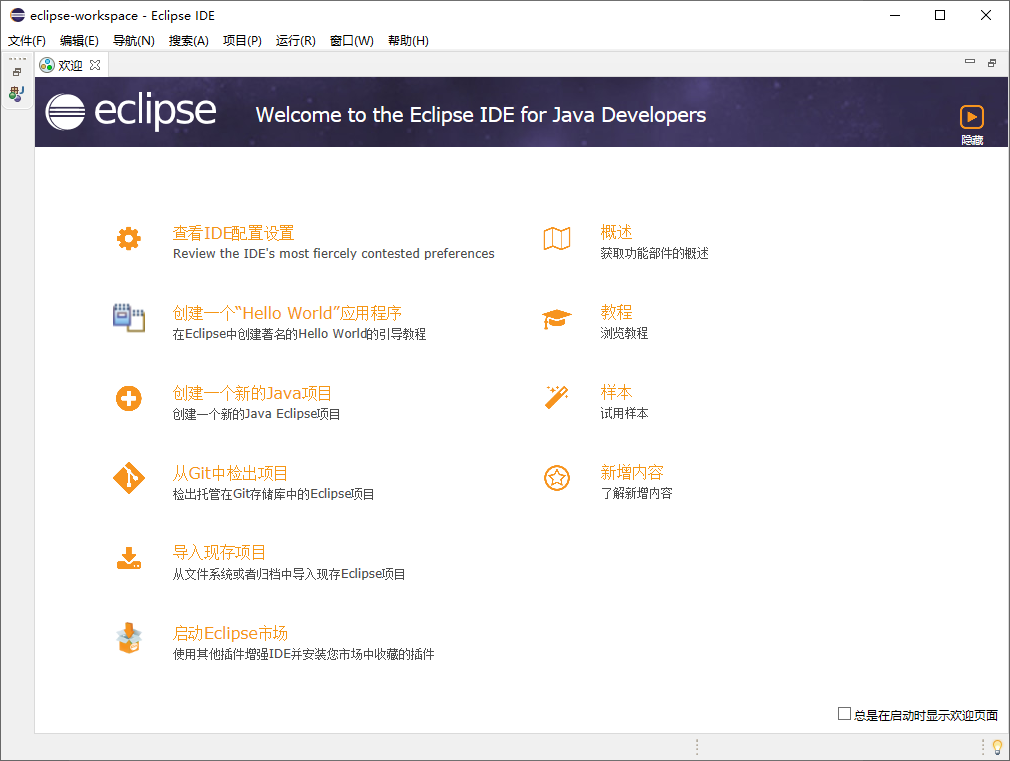Click the Samples magic wand icon
Viewport: 1010px width, 761px height.
click(x=557, y=398)
